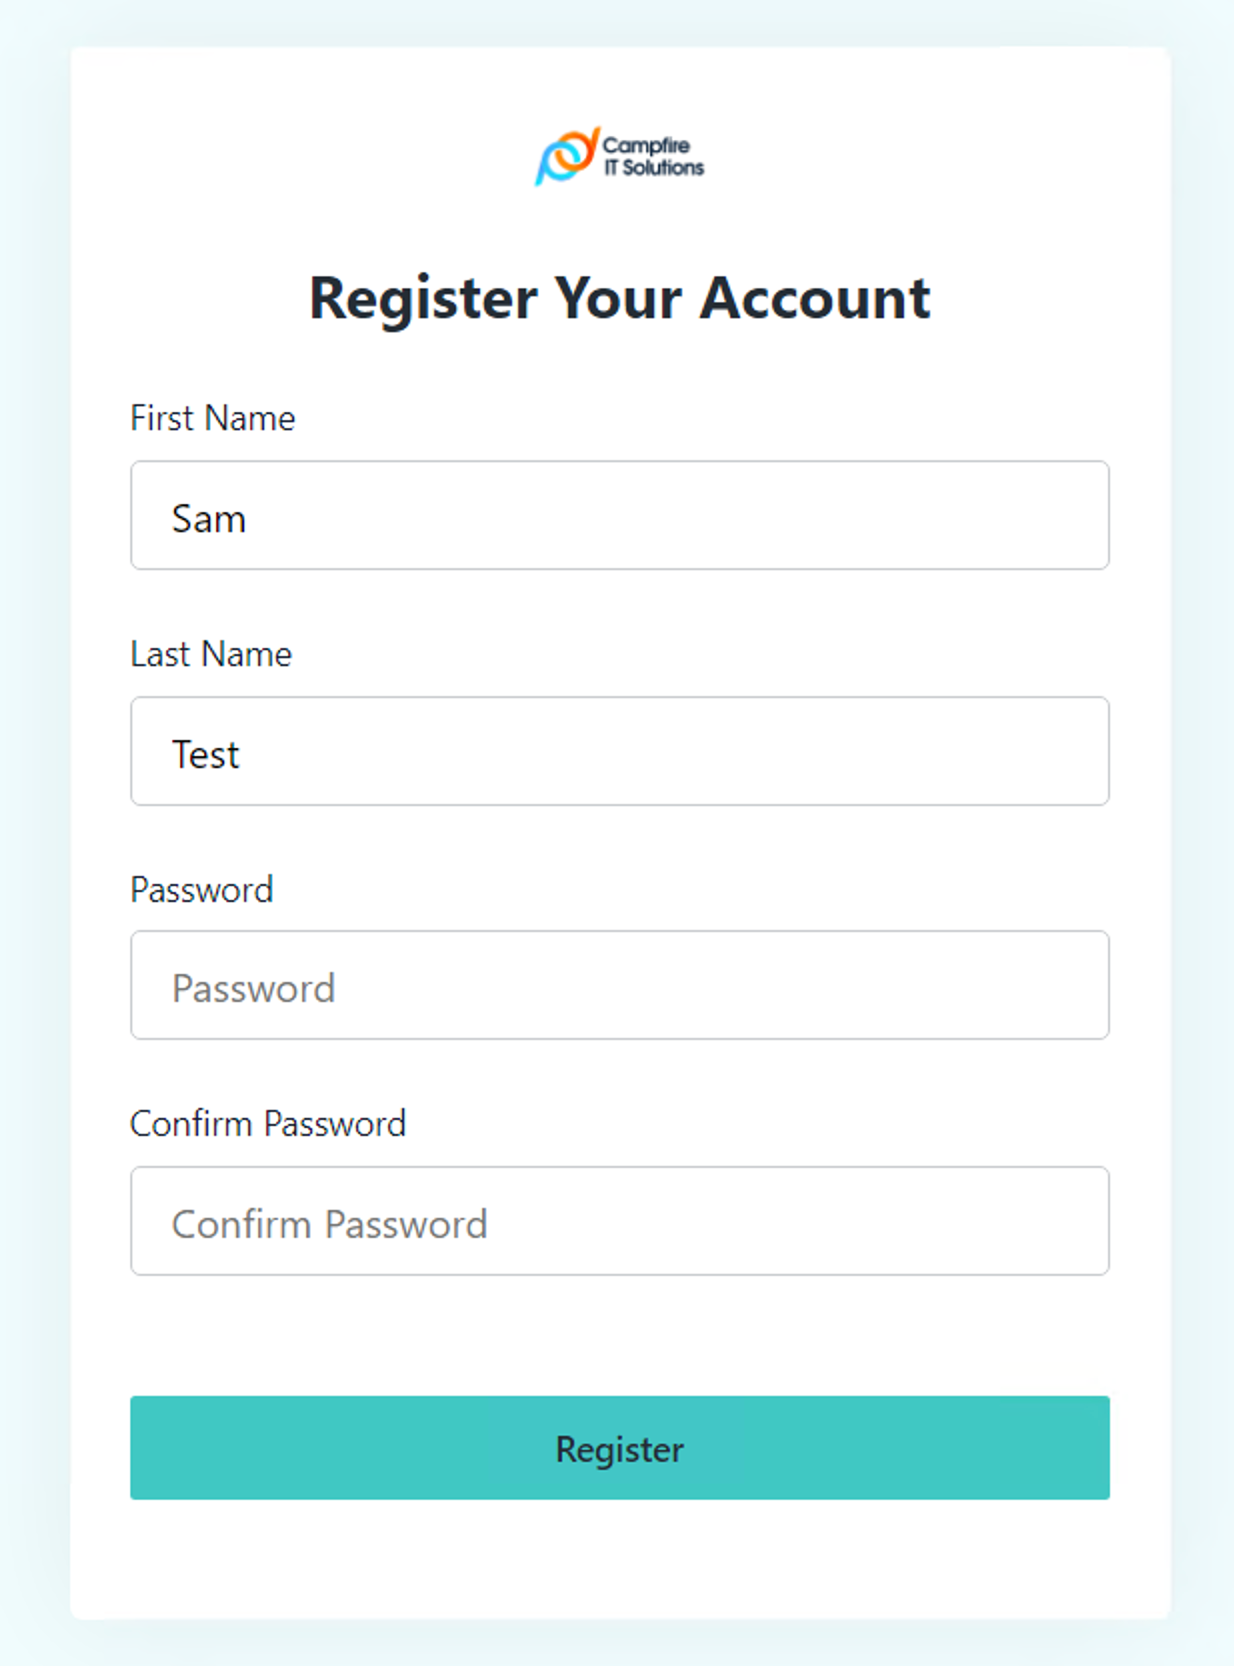Viewport: 1234px width, 1666px height.
Task: Place the cursor on the Test text
Action: [205, 755]
